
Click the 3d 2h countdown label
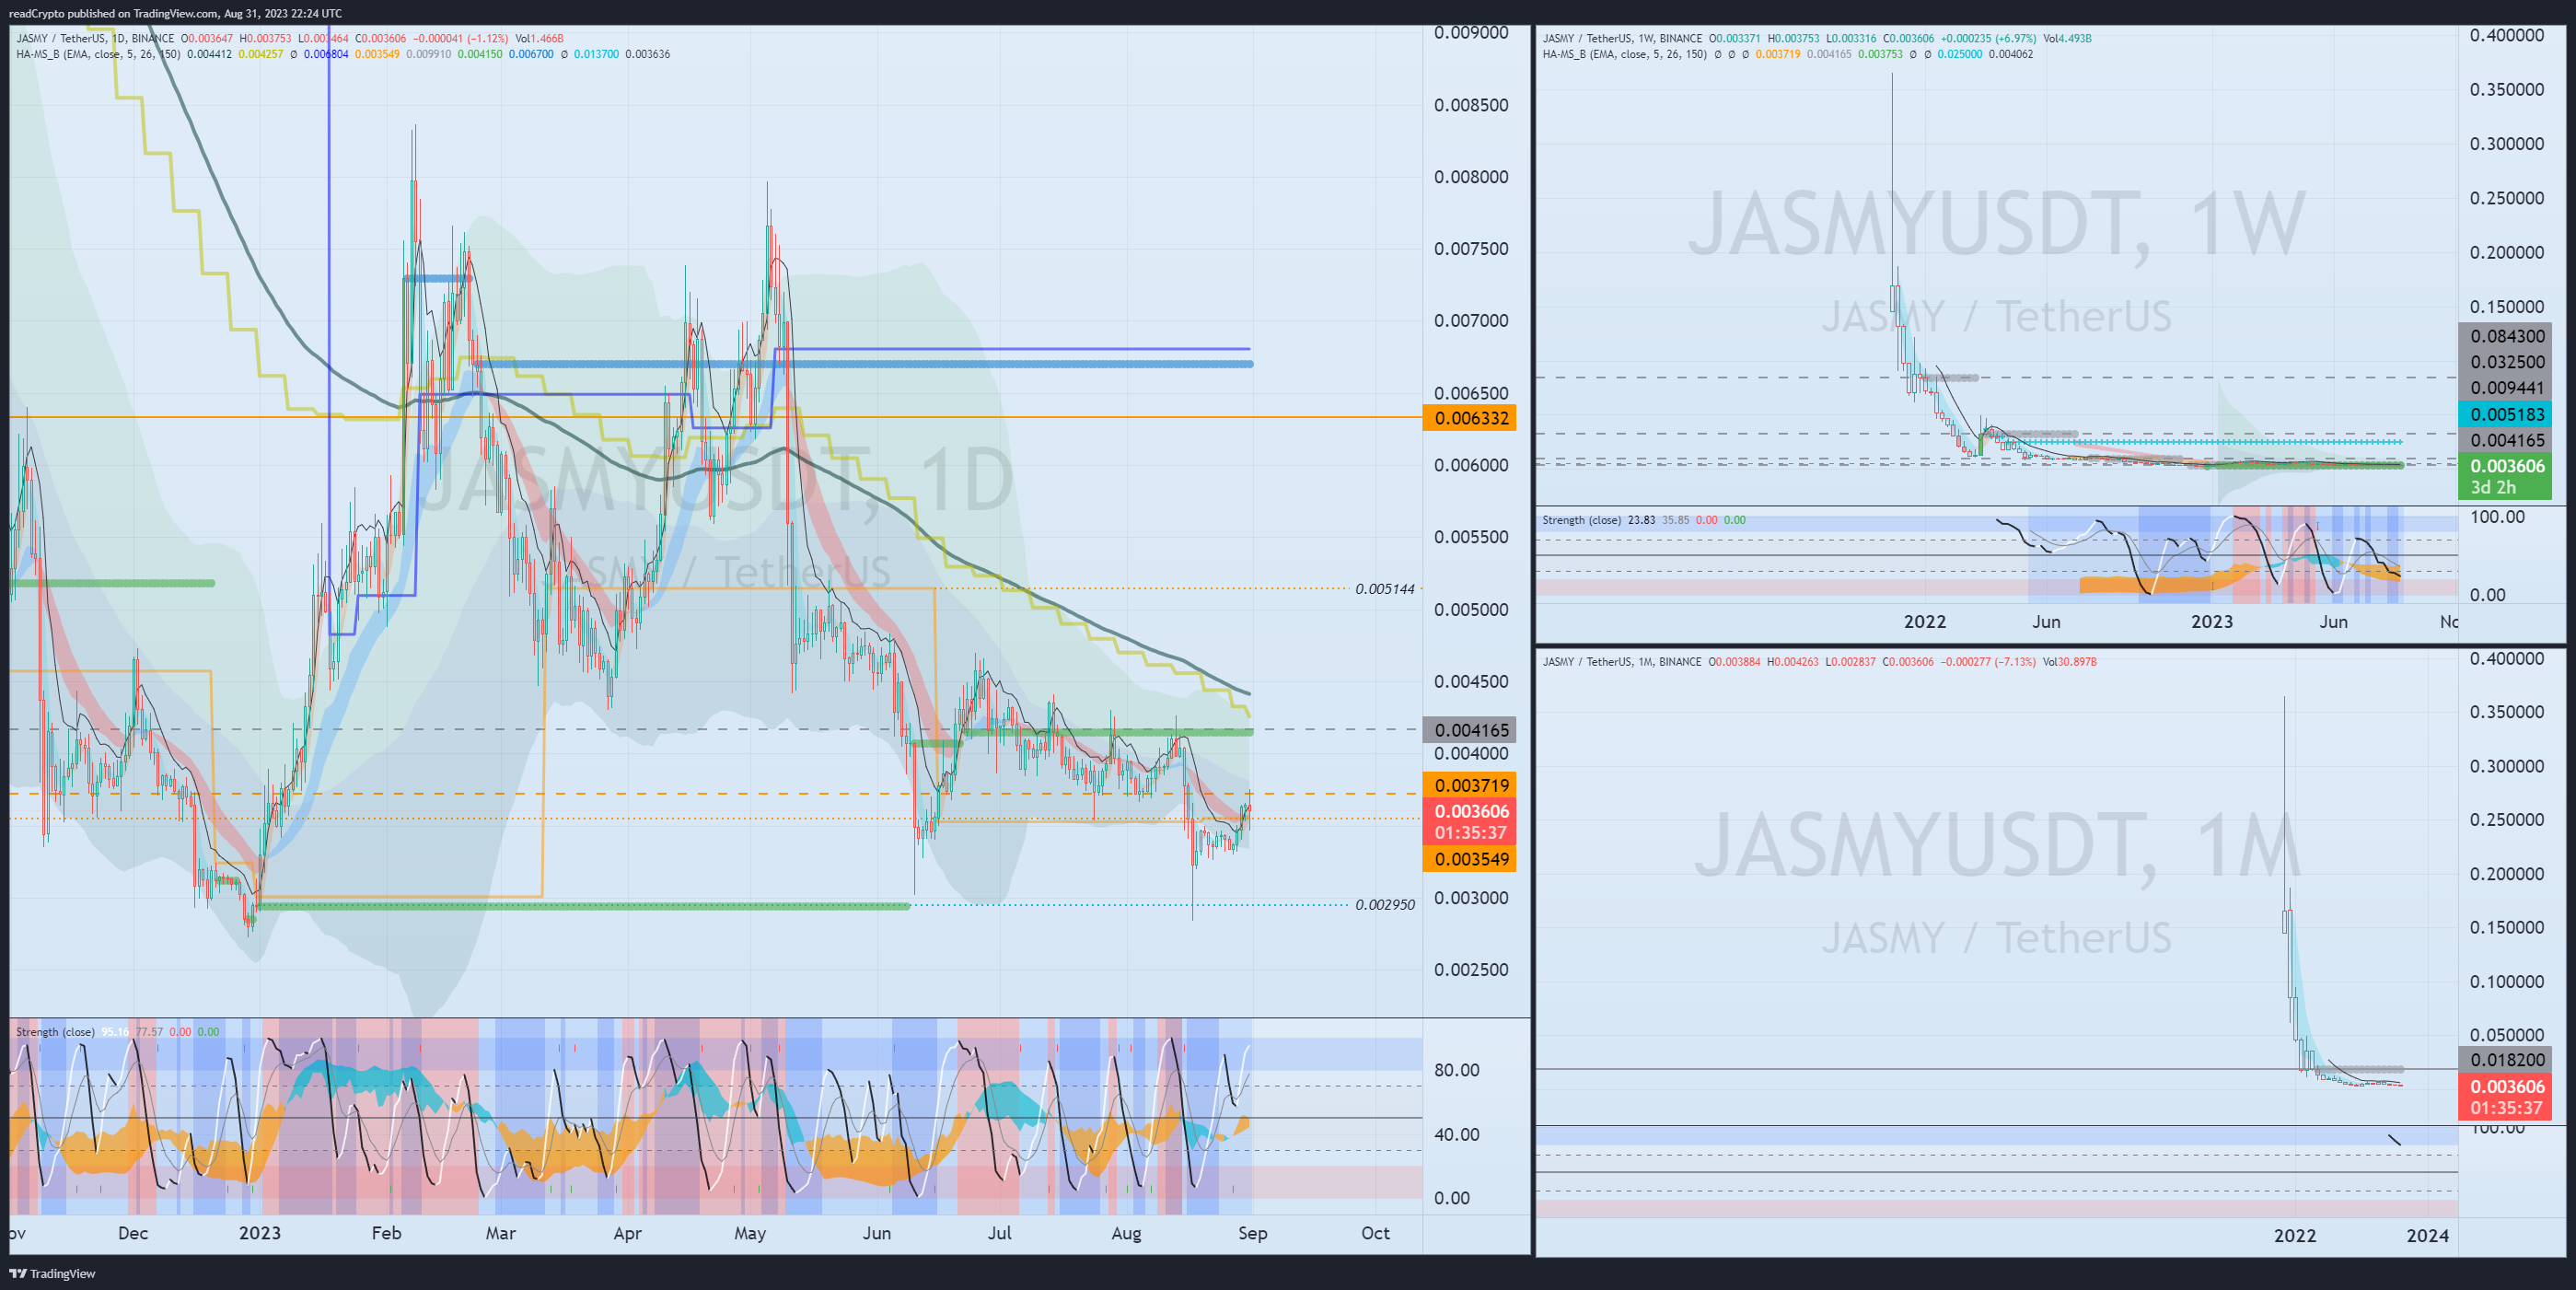click(2493, 488)
